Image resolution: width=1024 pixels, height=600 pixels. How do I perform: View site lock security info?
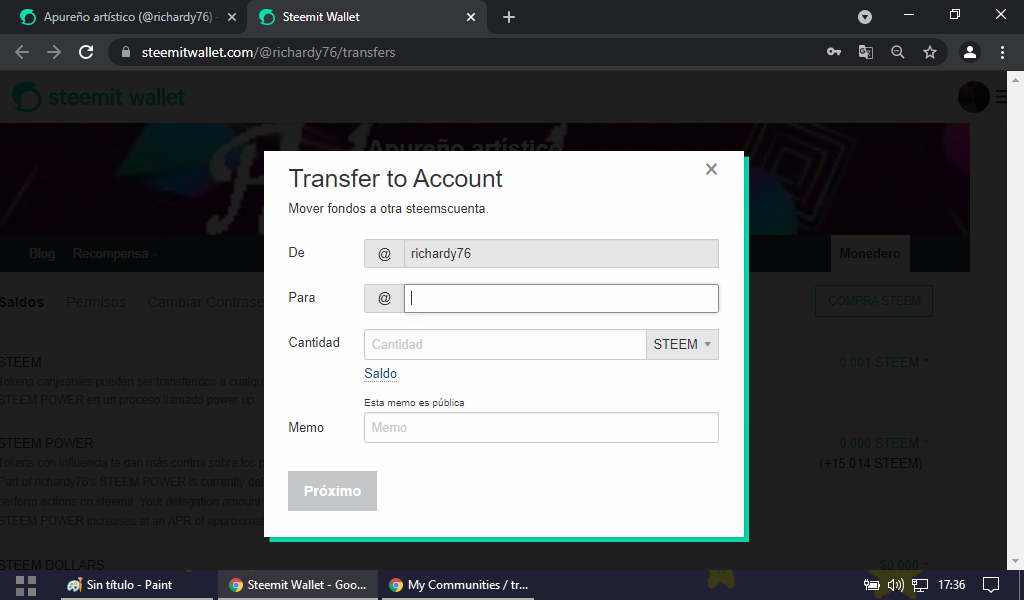point(126,52)
